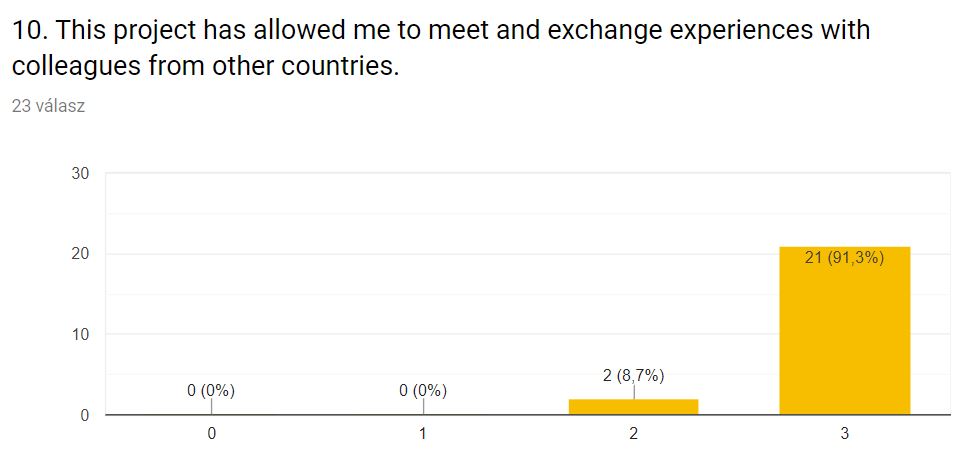Click the '23 válasz' response count text
The image size is (973, 458).
pos(48,106)
